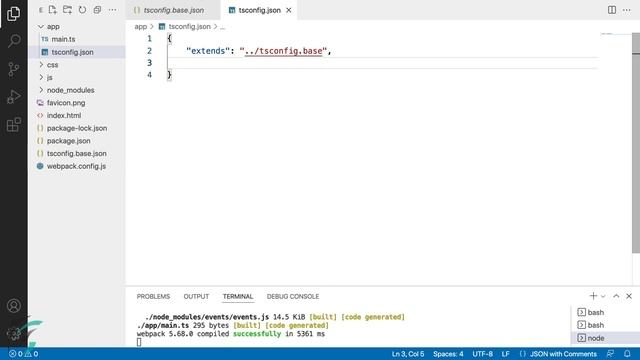
Task: Open notifications bell in status bar
Action: pyautogui.click(x=627, y=354)
